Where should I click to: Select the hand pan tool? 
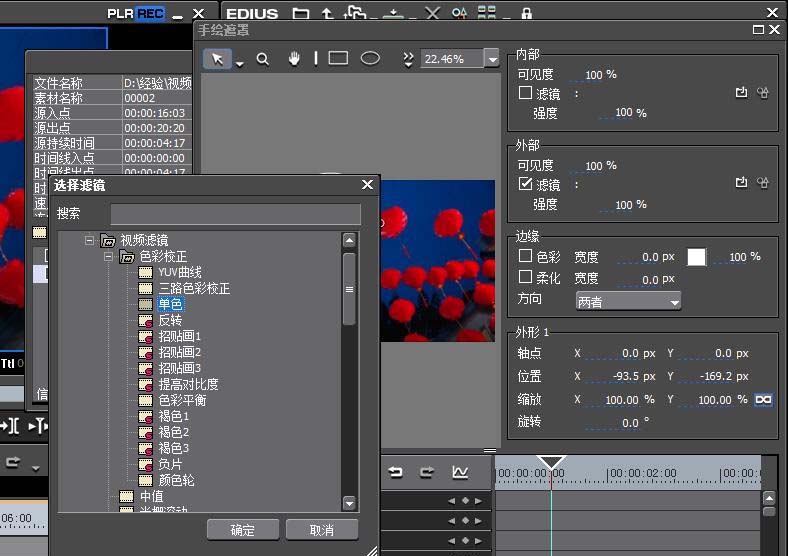point(295,59)
